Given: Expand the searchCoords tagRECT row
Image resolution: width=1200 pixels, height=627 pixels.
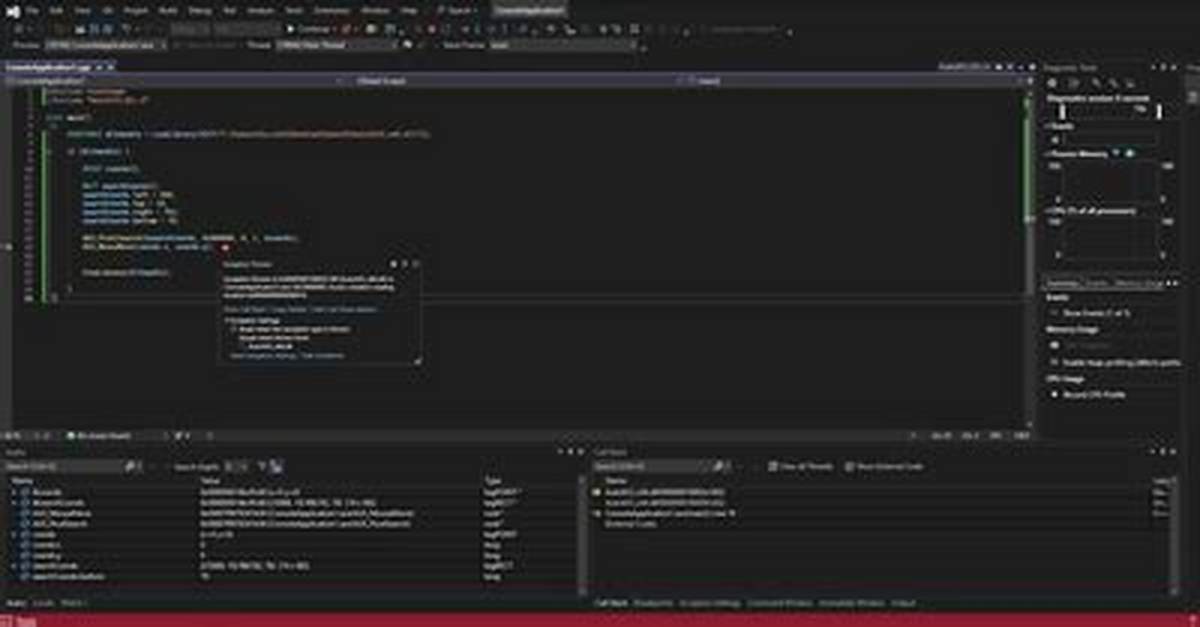Looking at the screenshot, I should tap(15, 565).
